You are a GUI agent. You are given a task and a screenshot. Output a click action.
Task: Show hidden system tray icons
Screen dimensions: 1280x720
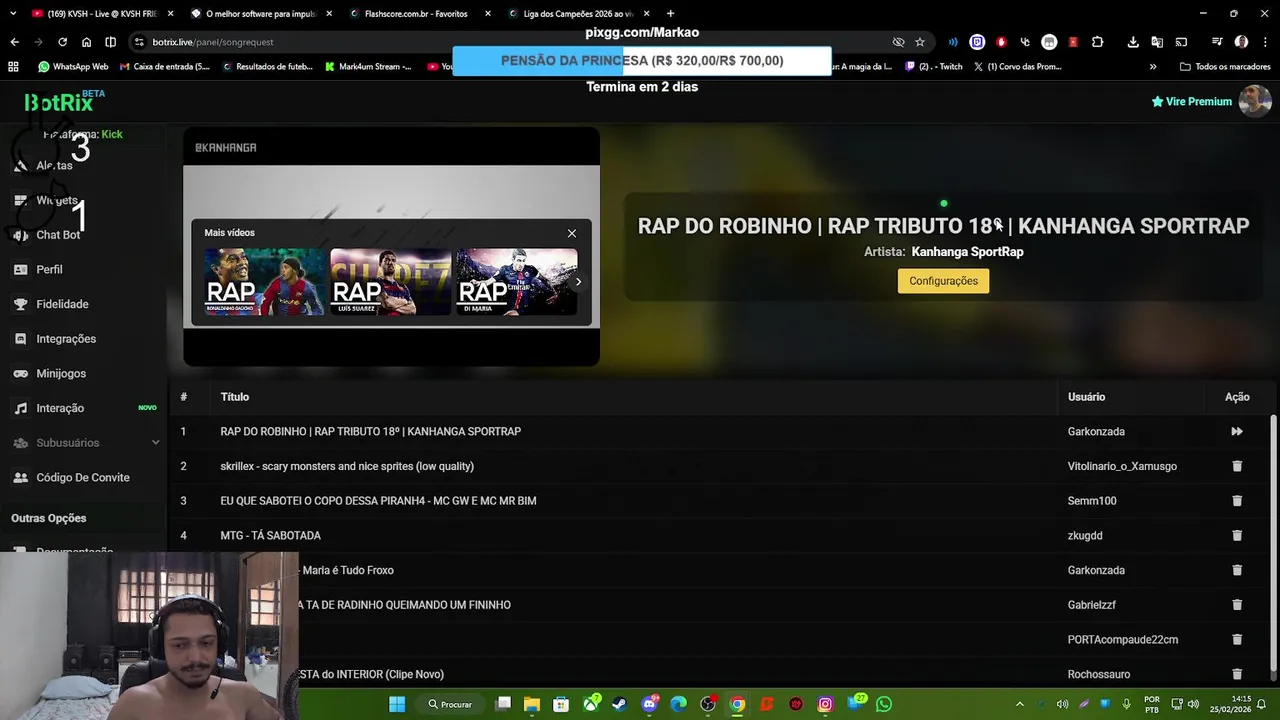(1020, 704)
